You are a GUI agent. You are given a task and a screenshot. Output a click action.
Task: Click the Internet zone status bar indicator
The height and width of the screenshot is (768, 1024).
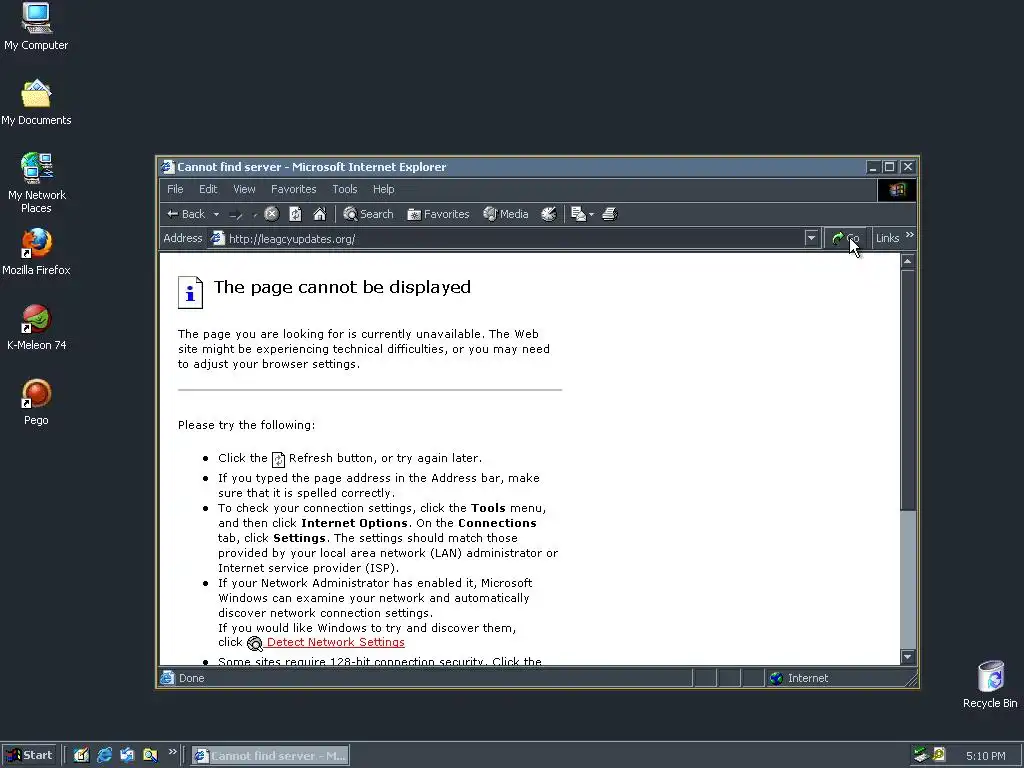(798, 679)
